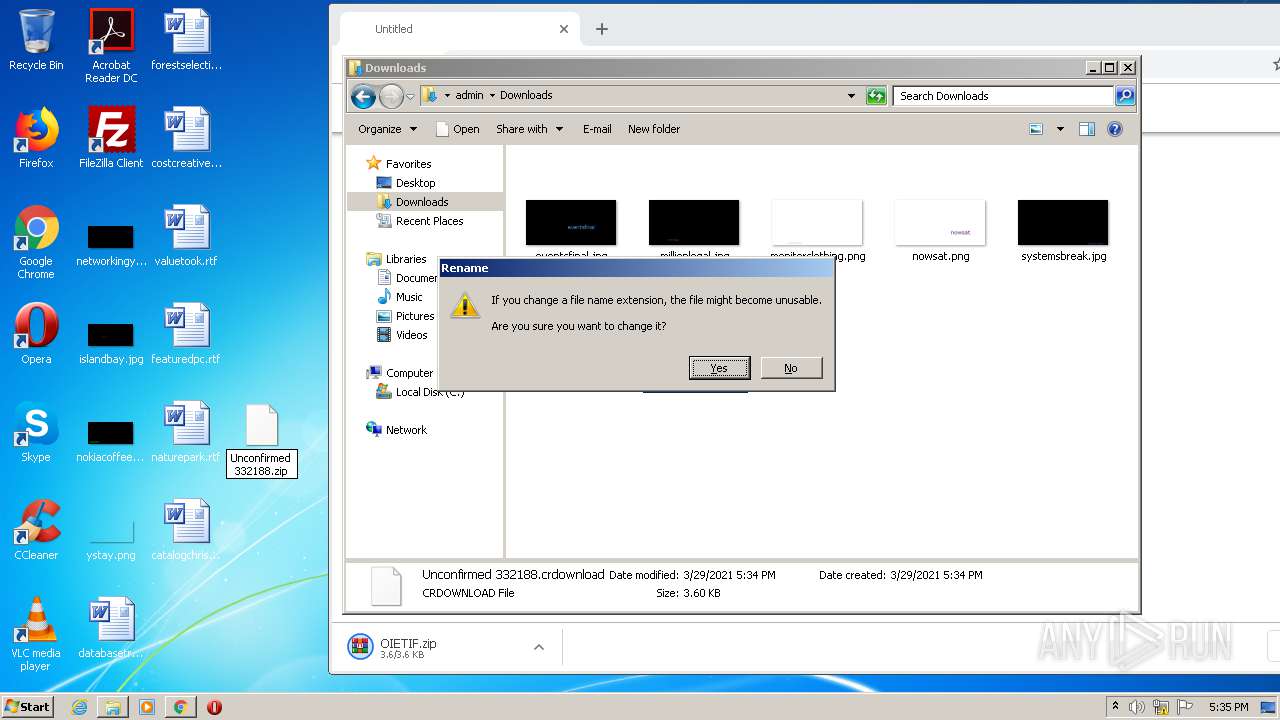Viewport: 1280px width, 720px height.
Task: Open OIETIF.zip from download bar
Action: 409,647
